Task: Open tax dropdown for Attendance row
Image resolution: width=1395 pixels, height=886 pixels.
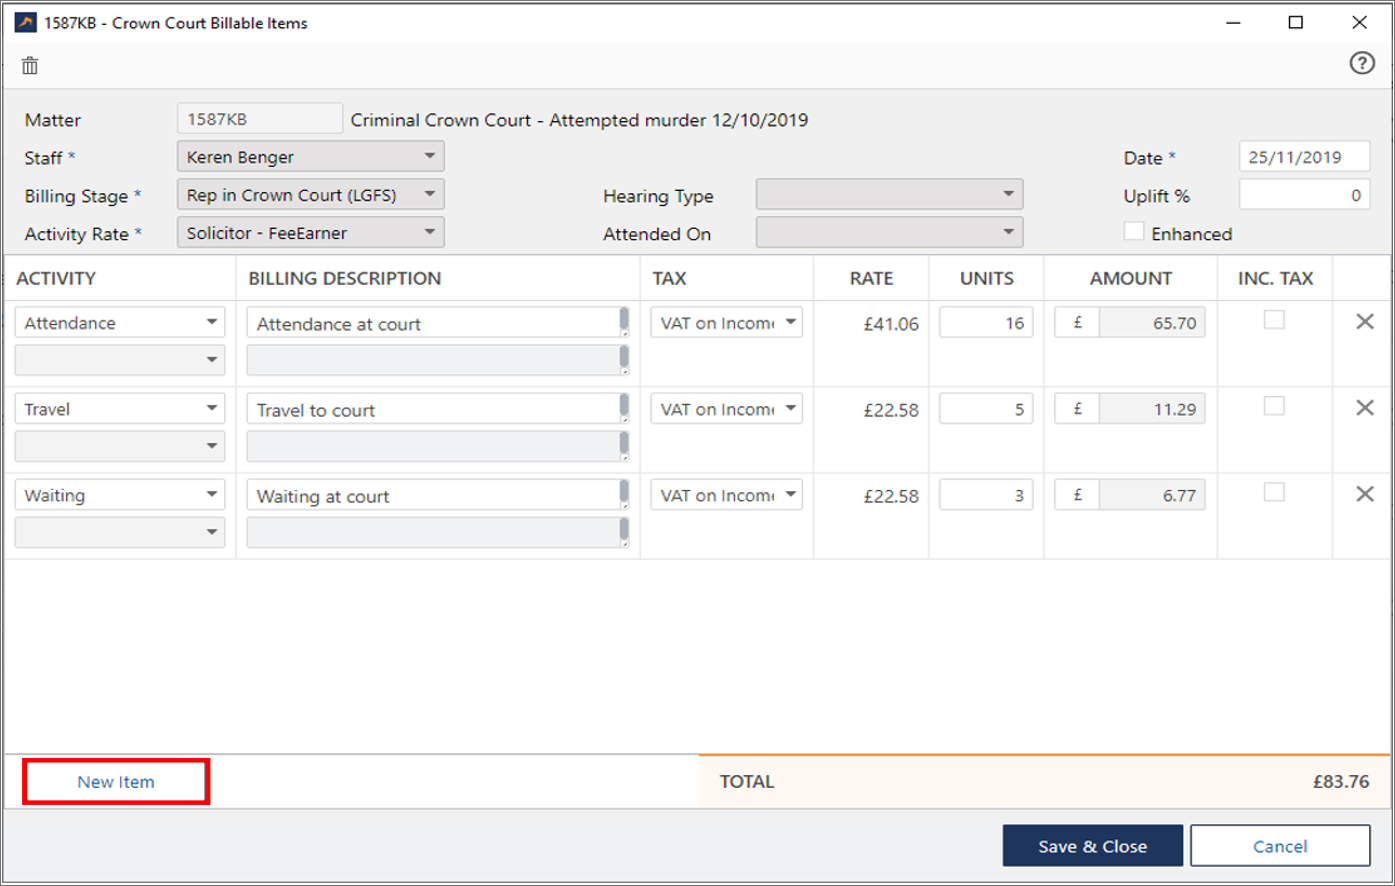Action: click(x=726, y=323)
